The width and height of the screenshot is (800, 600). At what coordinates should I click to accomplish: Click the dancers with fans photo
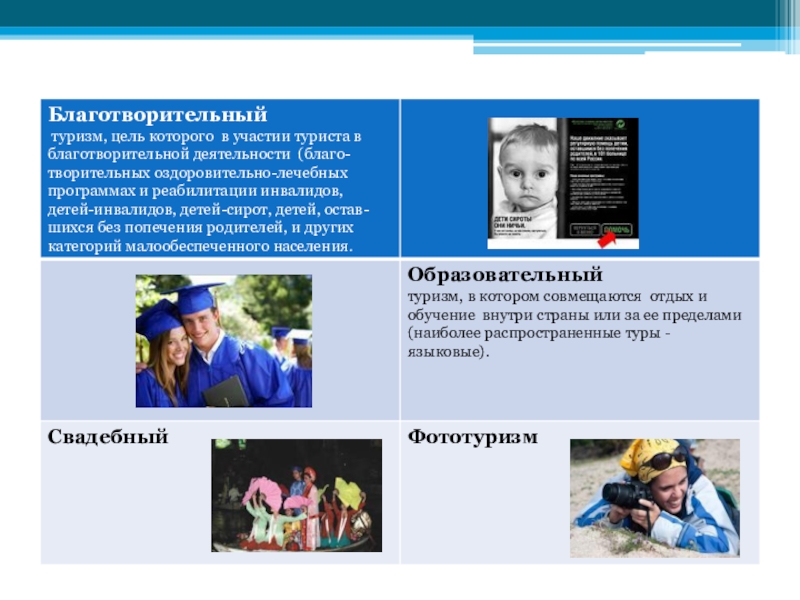(x=296, y=495)
